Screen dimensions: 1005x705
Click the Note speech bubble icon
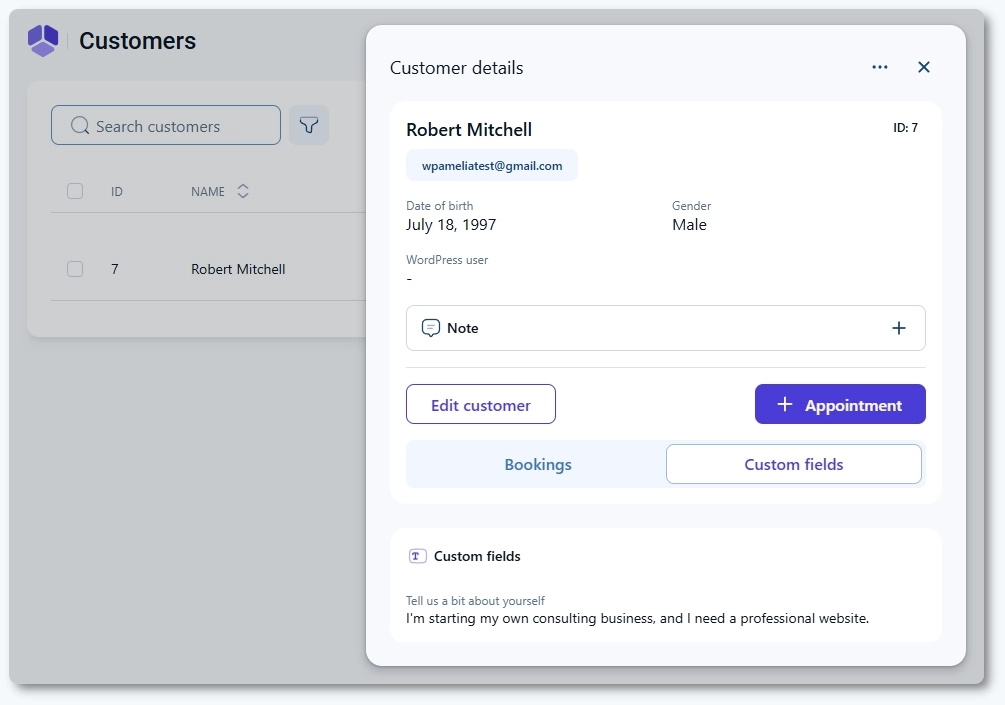tap(431, 328)
